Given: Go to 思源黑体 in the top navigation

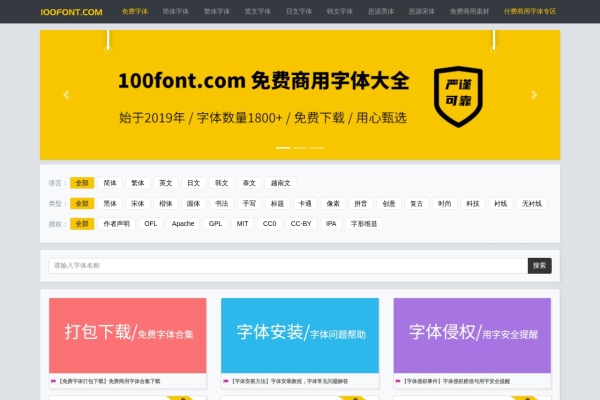Looking at the screenshot, I should coord(381,11).
